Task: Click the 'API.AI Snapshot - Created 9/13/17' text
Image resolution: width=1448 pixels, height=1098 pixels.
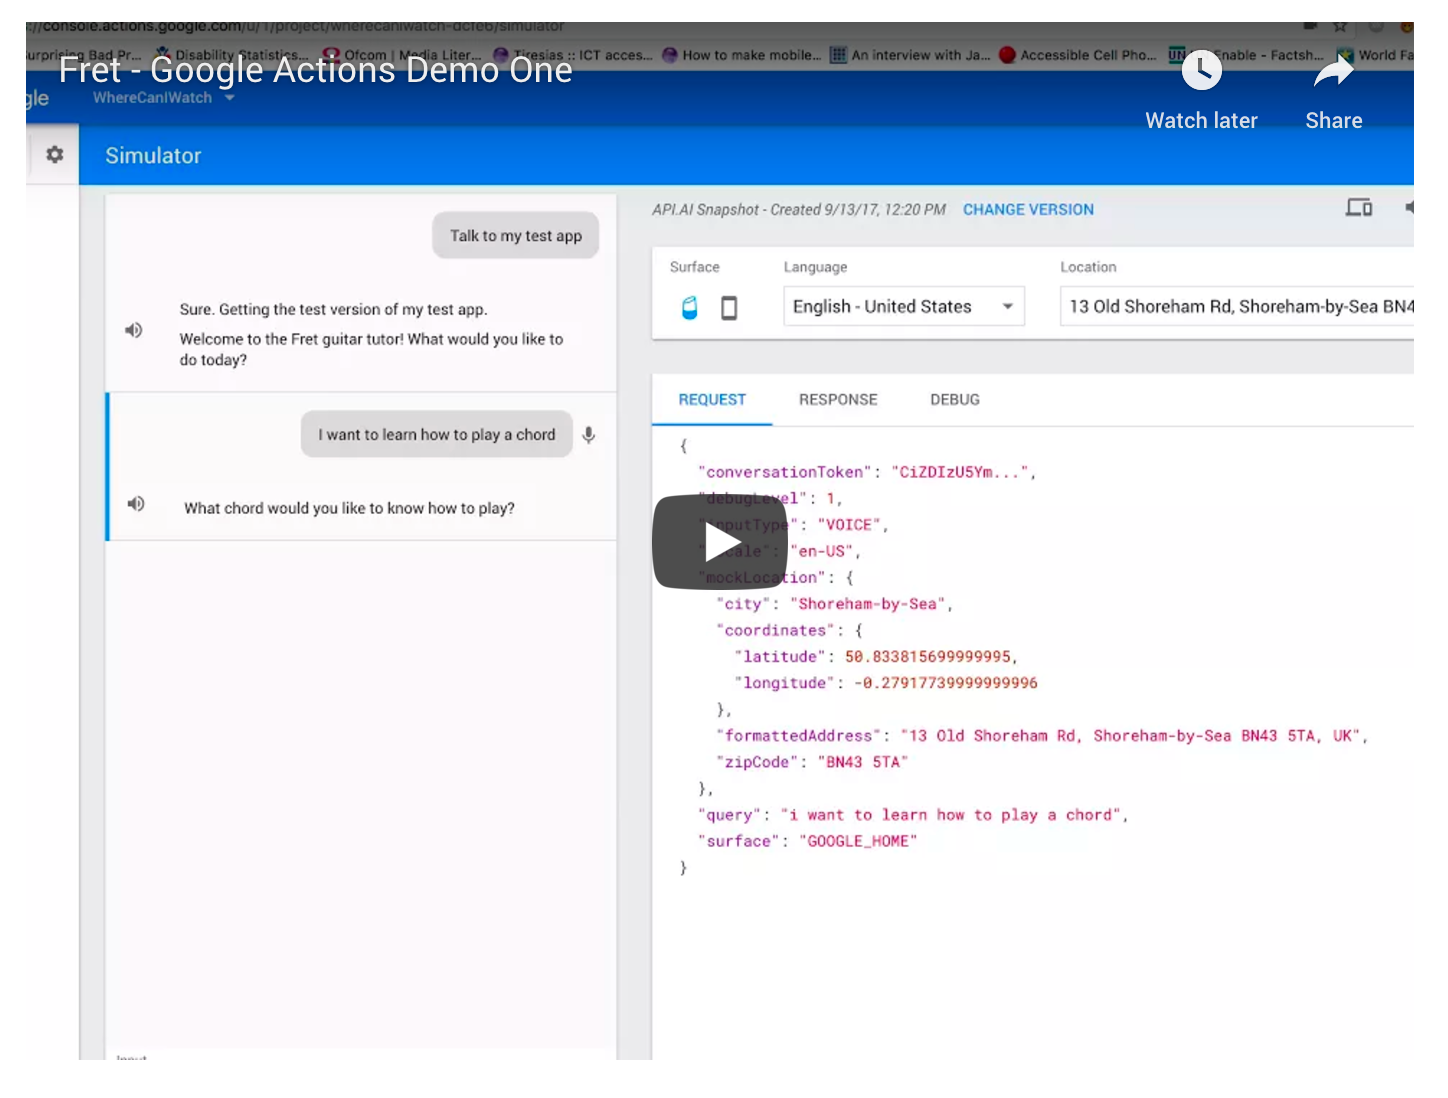Action: coord(798,209)
